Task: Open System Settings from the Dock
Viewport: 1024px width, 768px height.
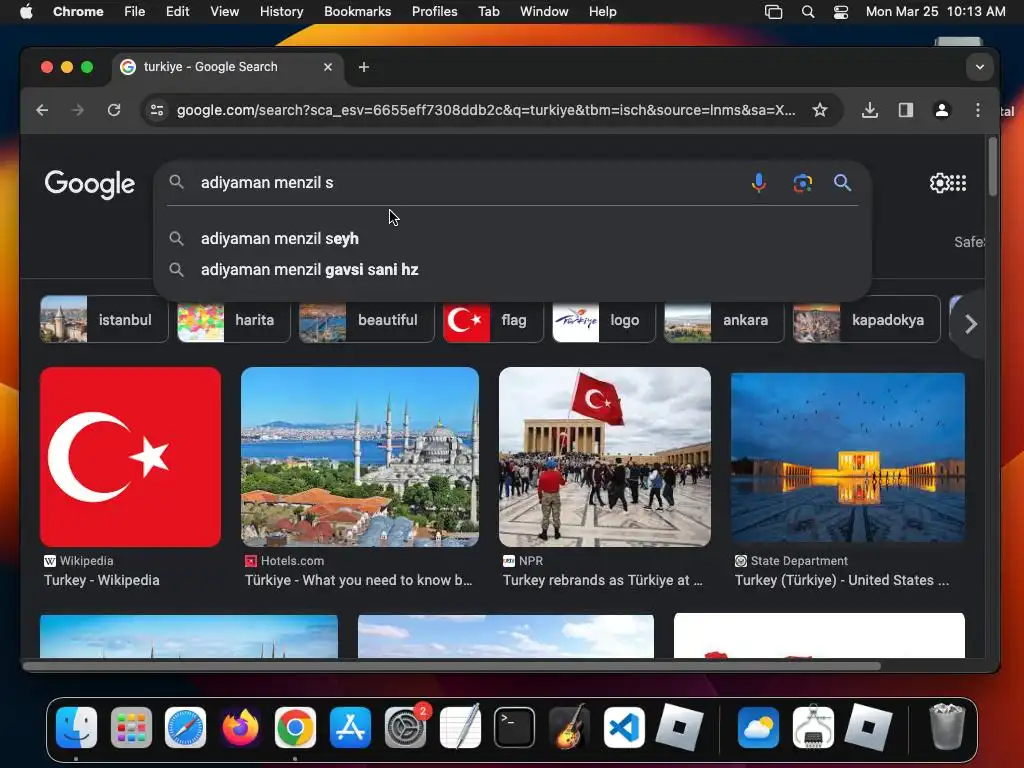Action: [405, 727]
